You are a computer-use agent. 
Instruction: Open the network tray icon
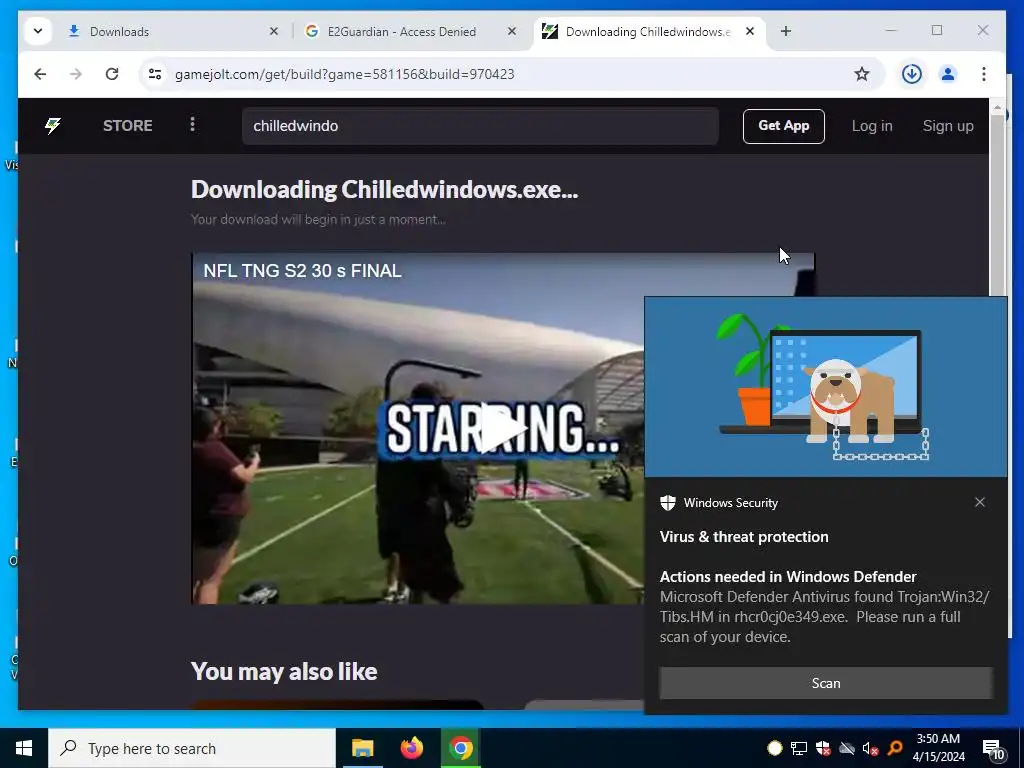point(799,748)
